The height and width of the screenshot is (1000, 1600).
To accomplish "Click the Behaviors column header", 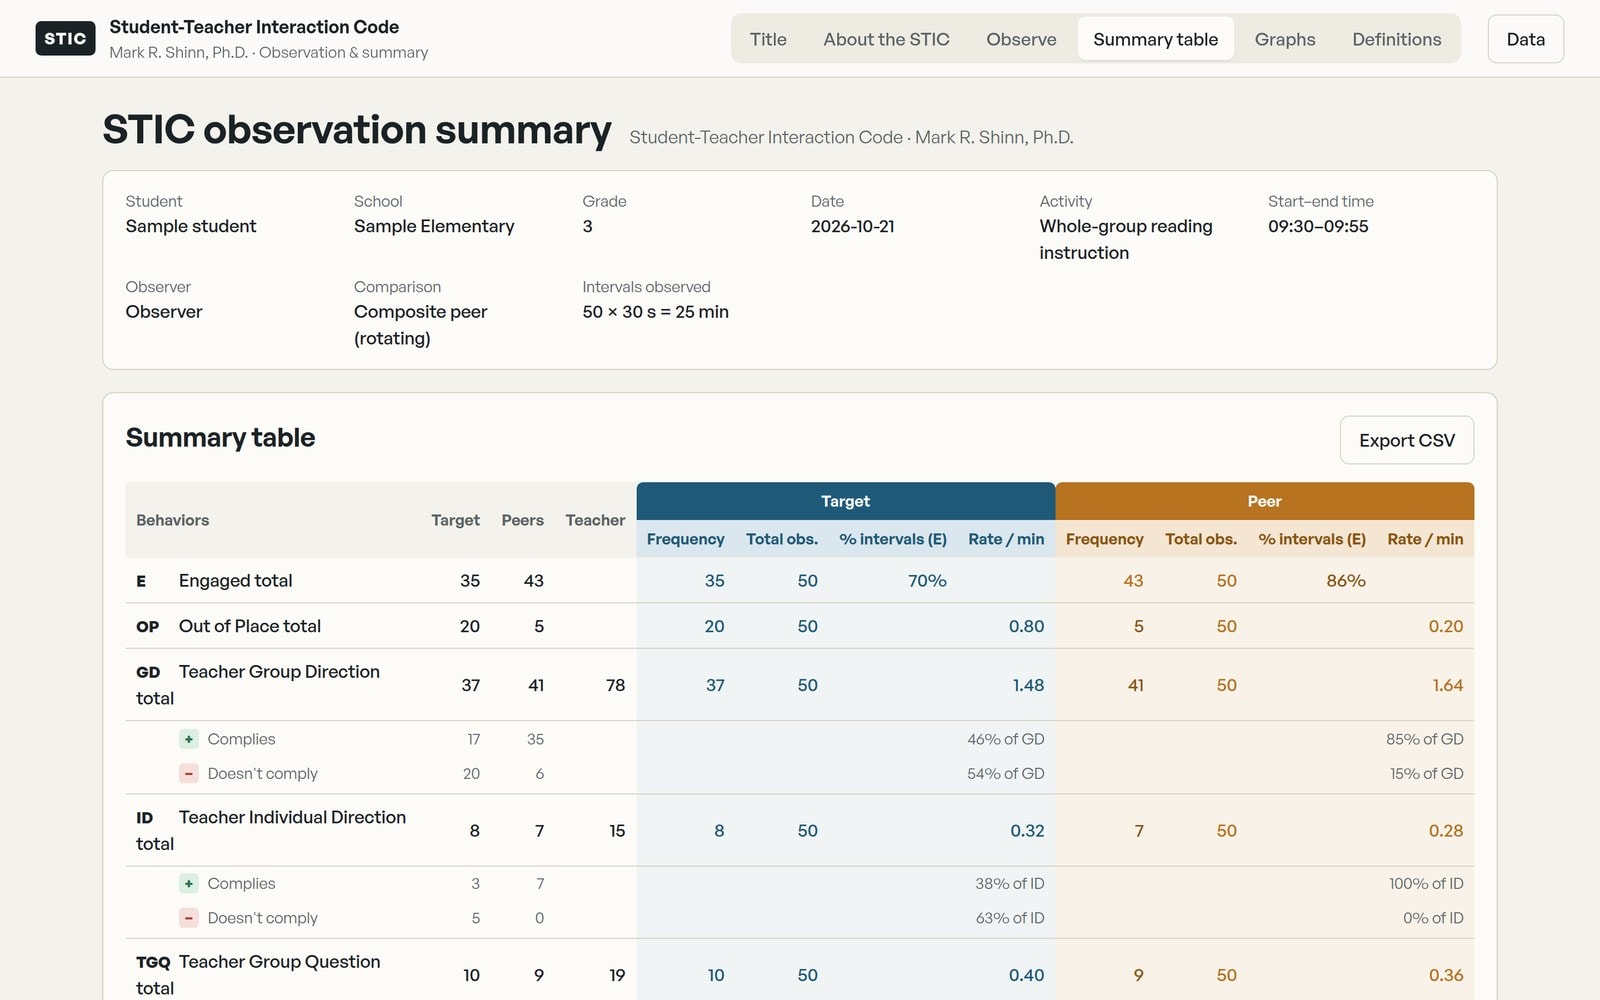I will [x=173, y=520].
